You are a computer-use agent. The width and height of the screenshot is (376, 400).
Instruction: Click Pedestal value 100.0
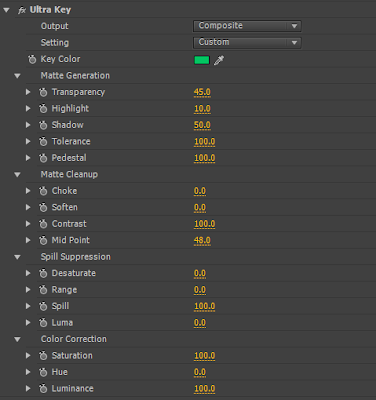pos(204,158)
